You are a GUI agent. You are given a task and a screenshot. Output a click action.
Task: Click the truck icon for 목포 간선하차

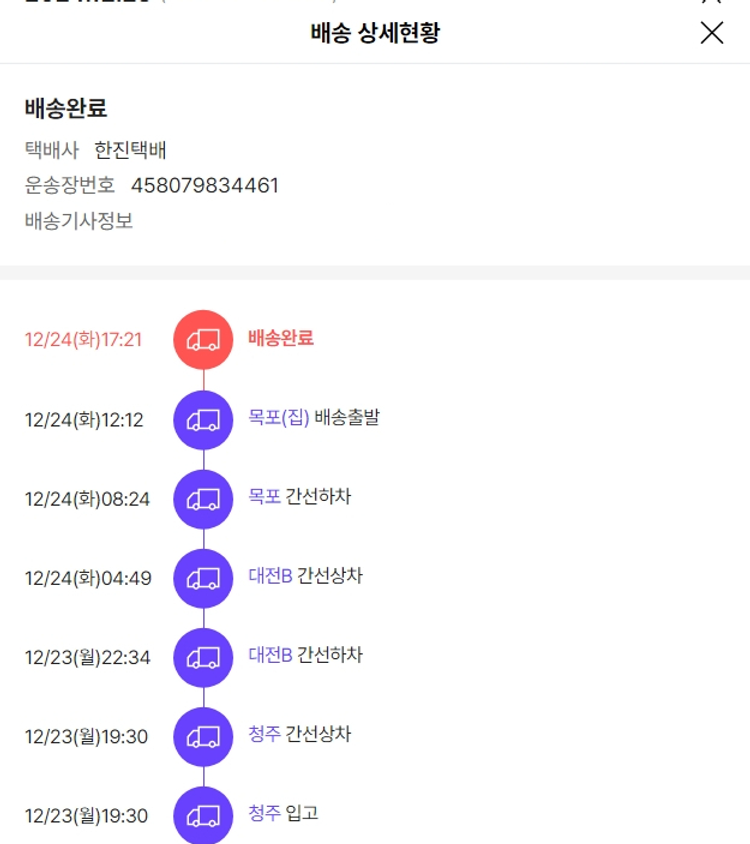(x=203, y=498)
